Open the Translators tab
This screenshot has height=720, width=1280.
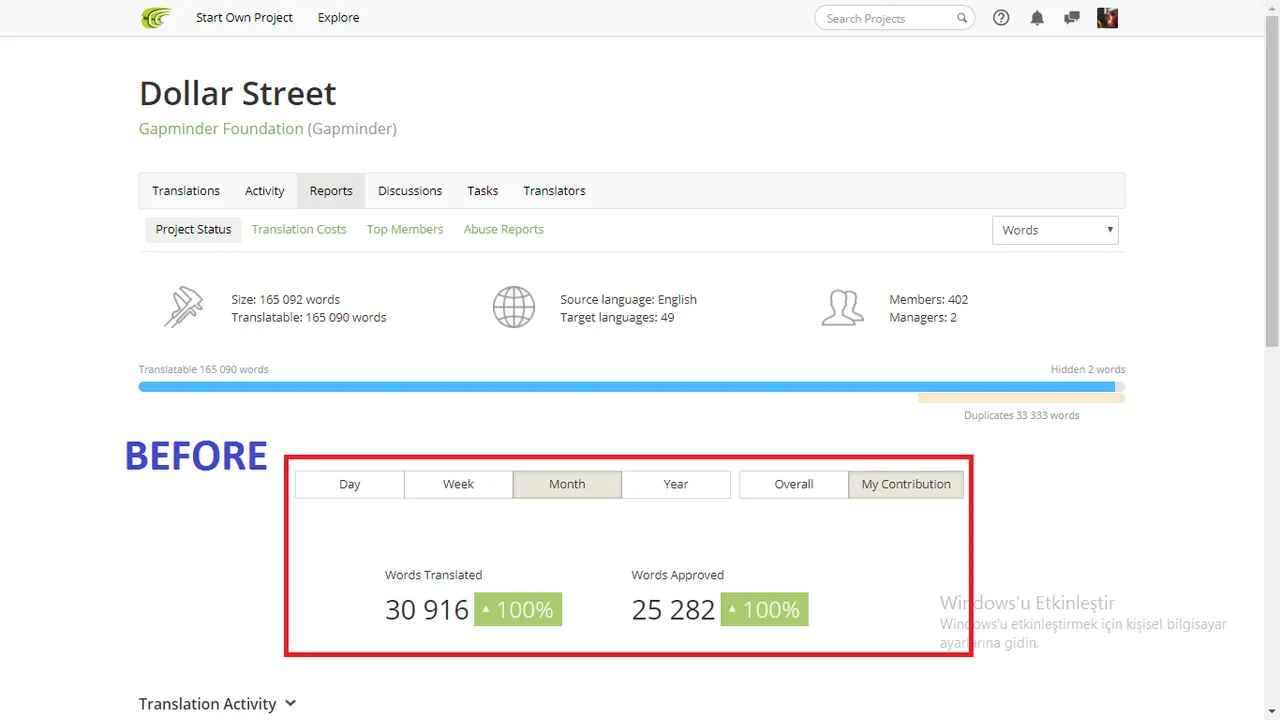click(554, 191)
